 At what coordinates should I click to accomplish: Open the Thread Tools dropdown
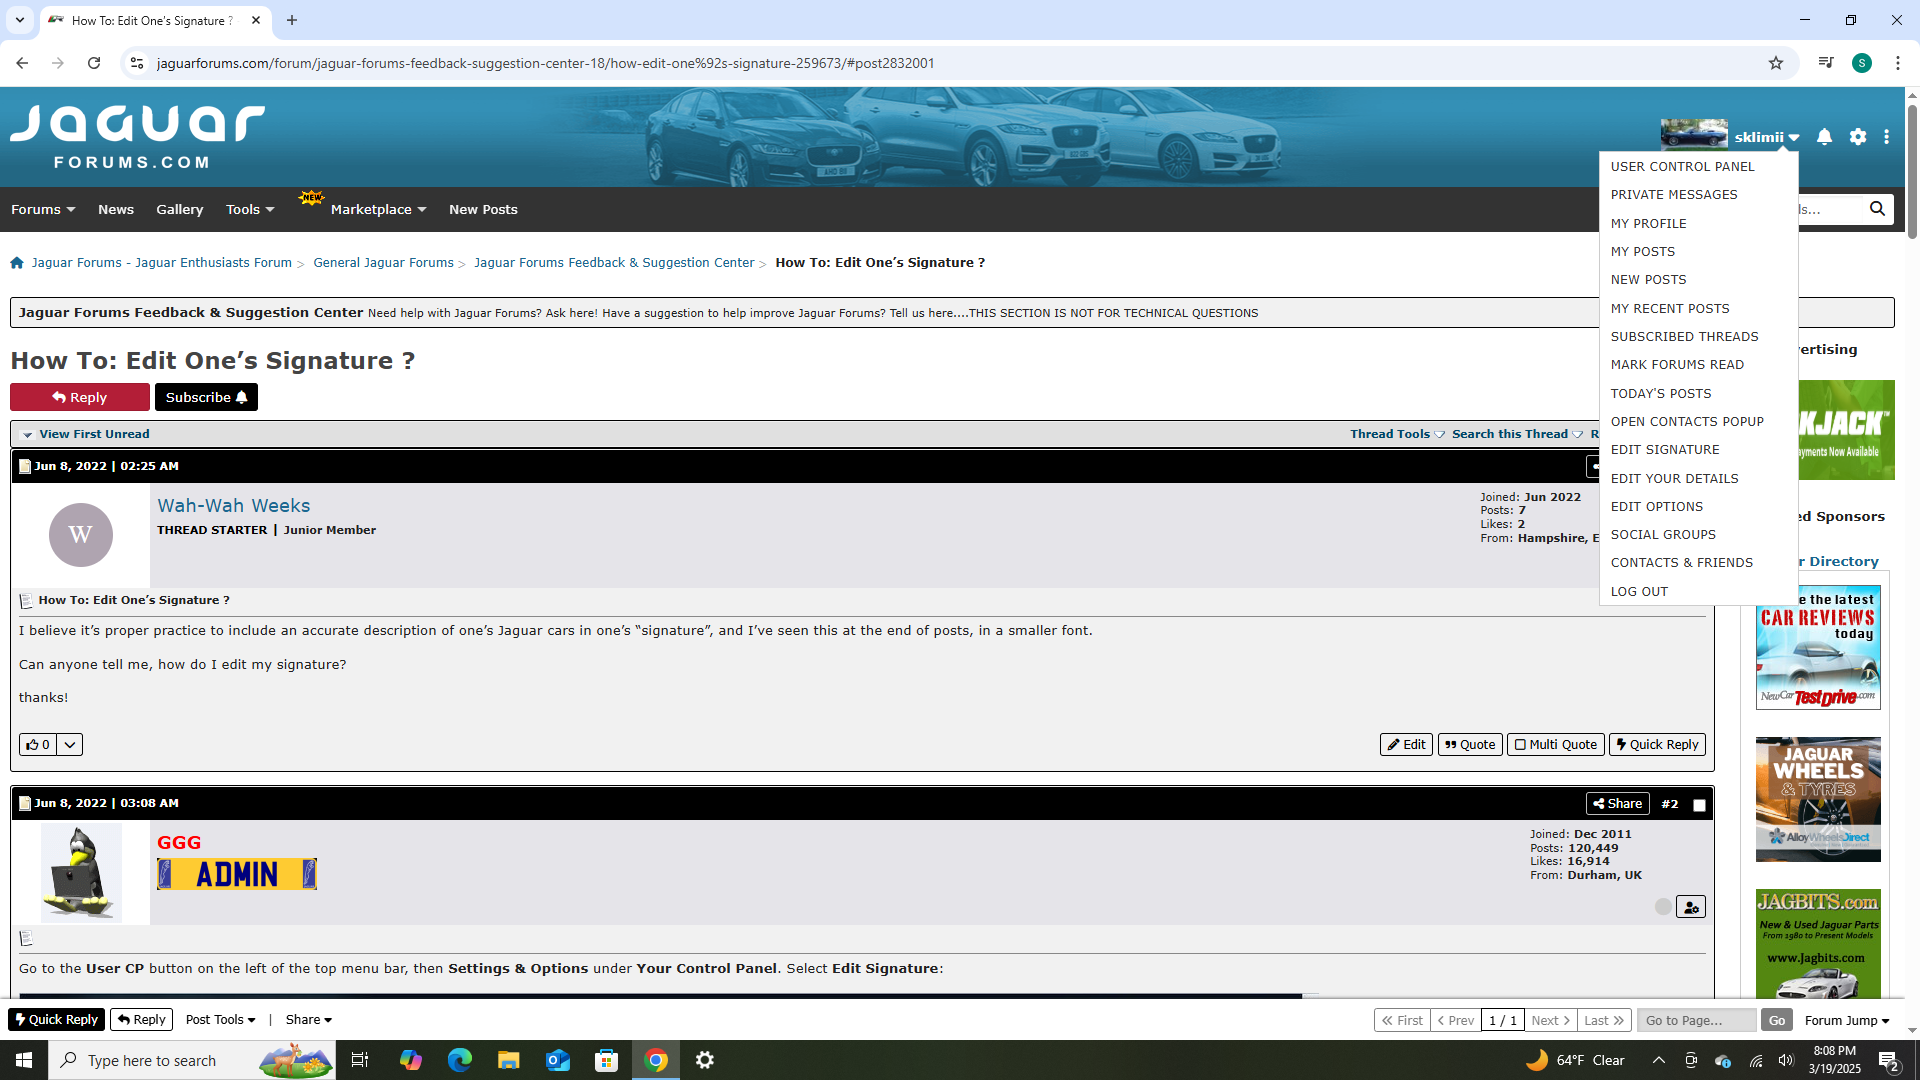pos(1396,434)
